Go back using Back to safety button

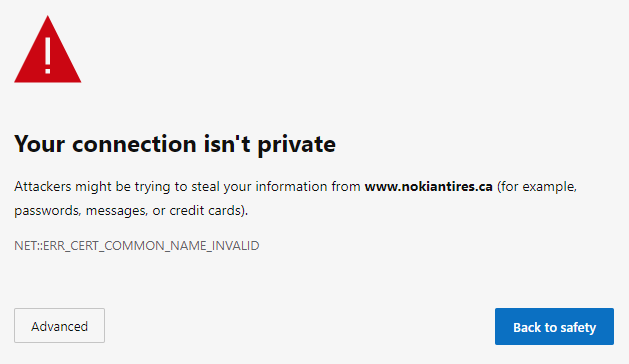[554, 326]
